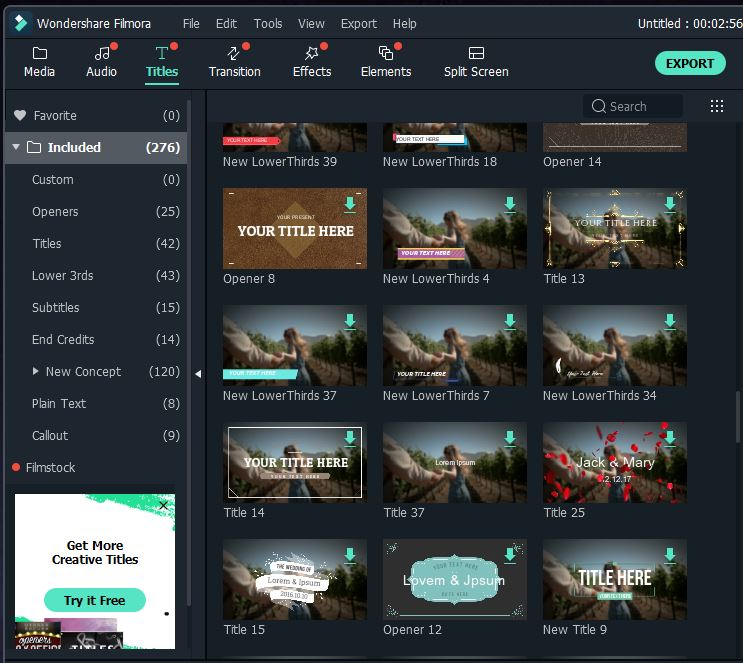Click the grid view options icon

pos(717,106)
